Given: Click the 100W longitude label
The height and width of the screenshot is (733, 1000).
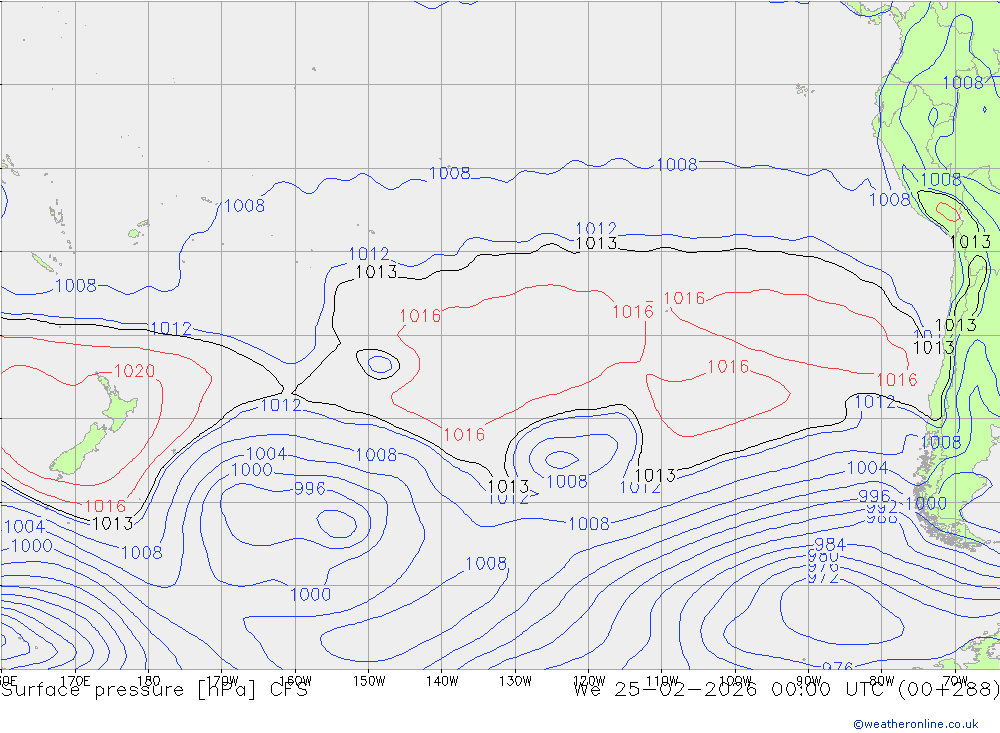Looking at the screenshot, I should [735, 680].
